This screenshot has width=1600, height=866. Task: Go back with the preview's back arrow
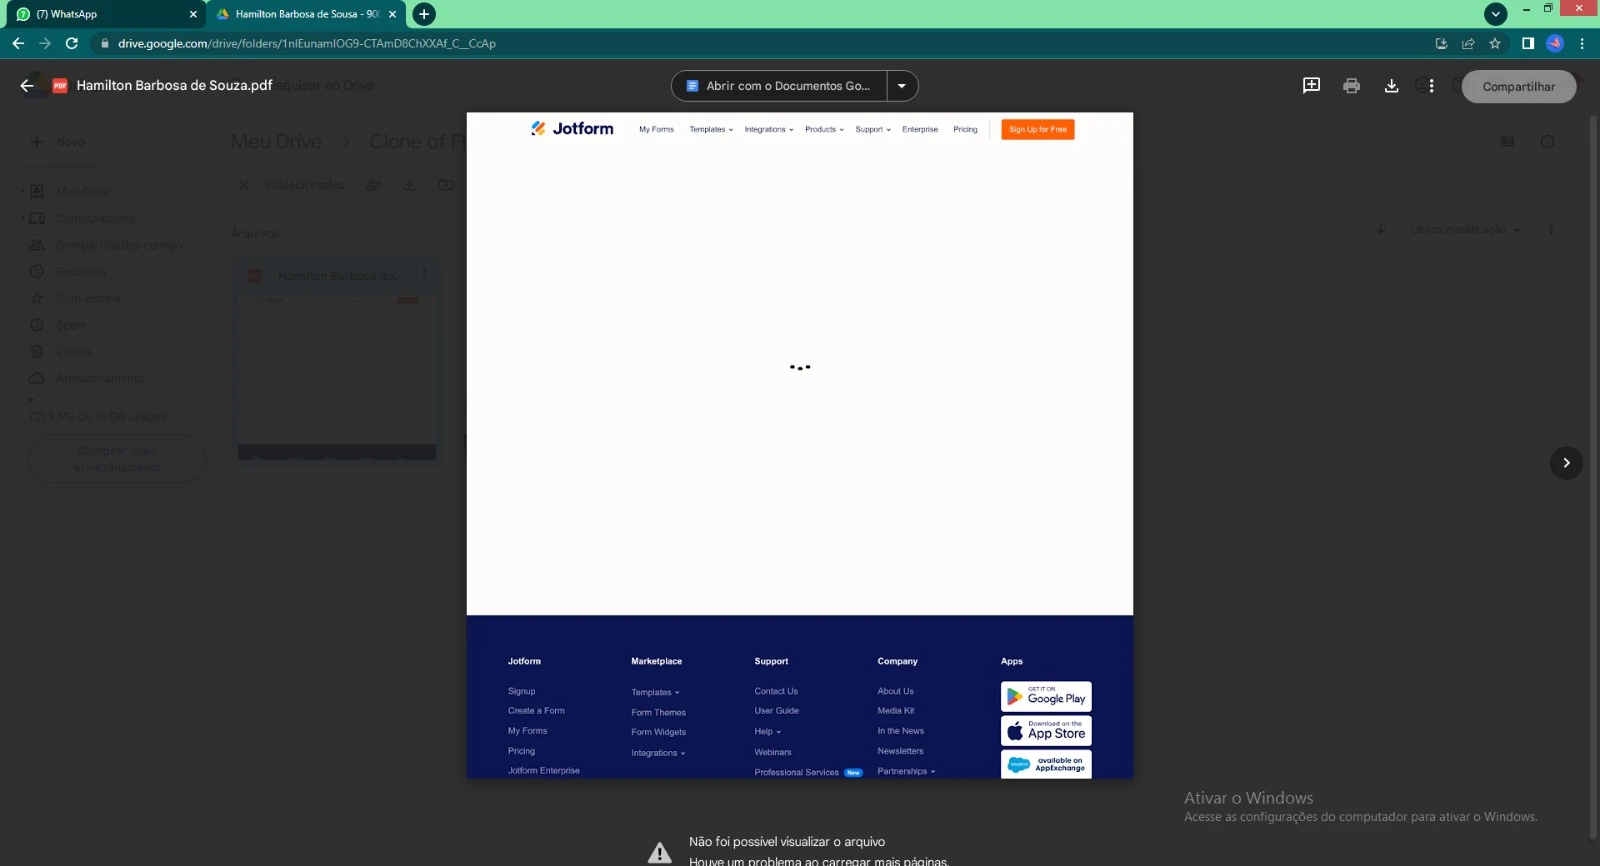click(27, 86)
